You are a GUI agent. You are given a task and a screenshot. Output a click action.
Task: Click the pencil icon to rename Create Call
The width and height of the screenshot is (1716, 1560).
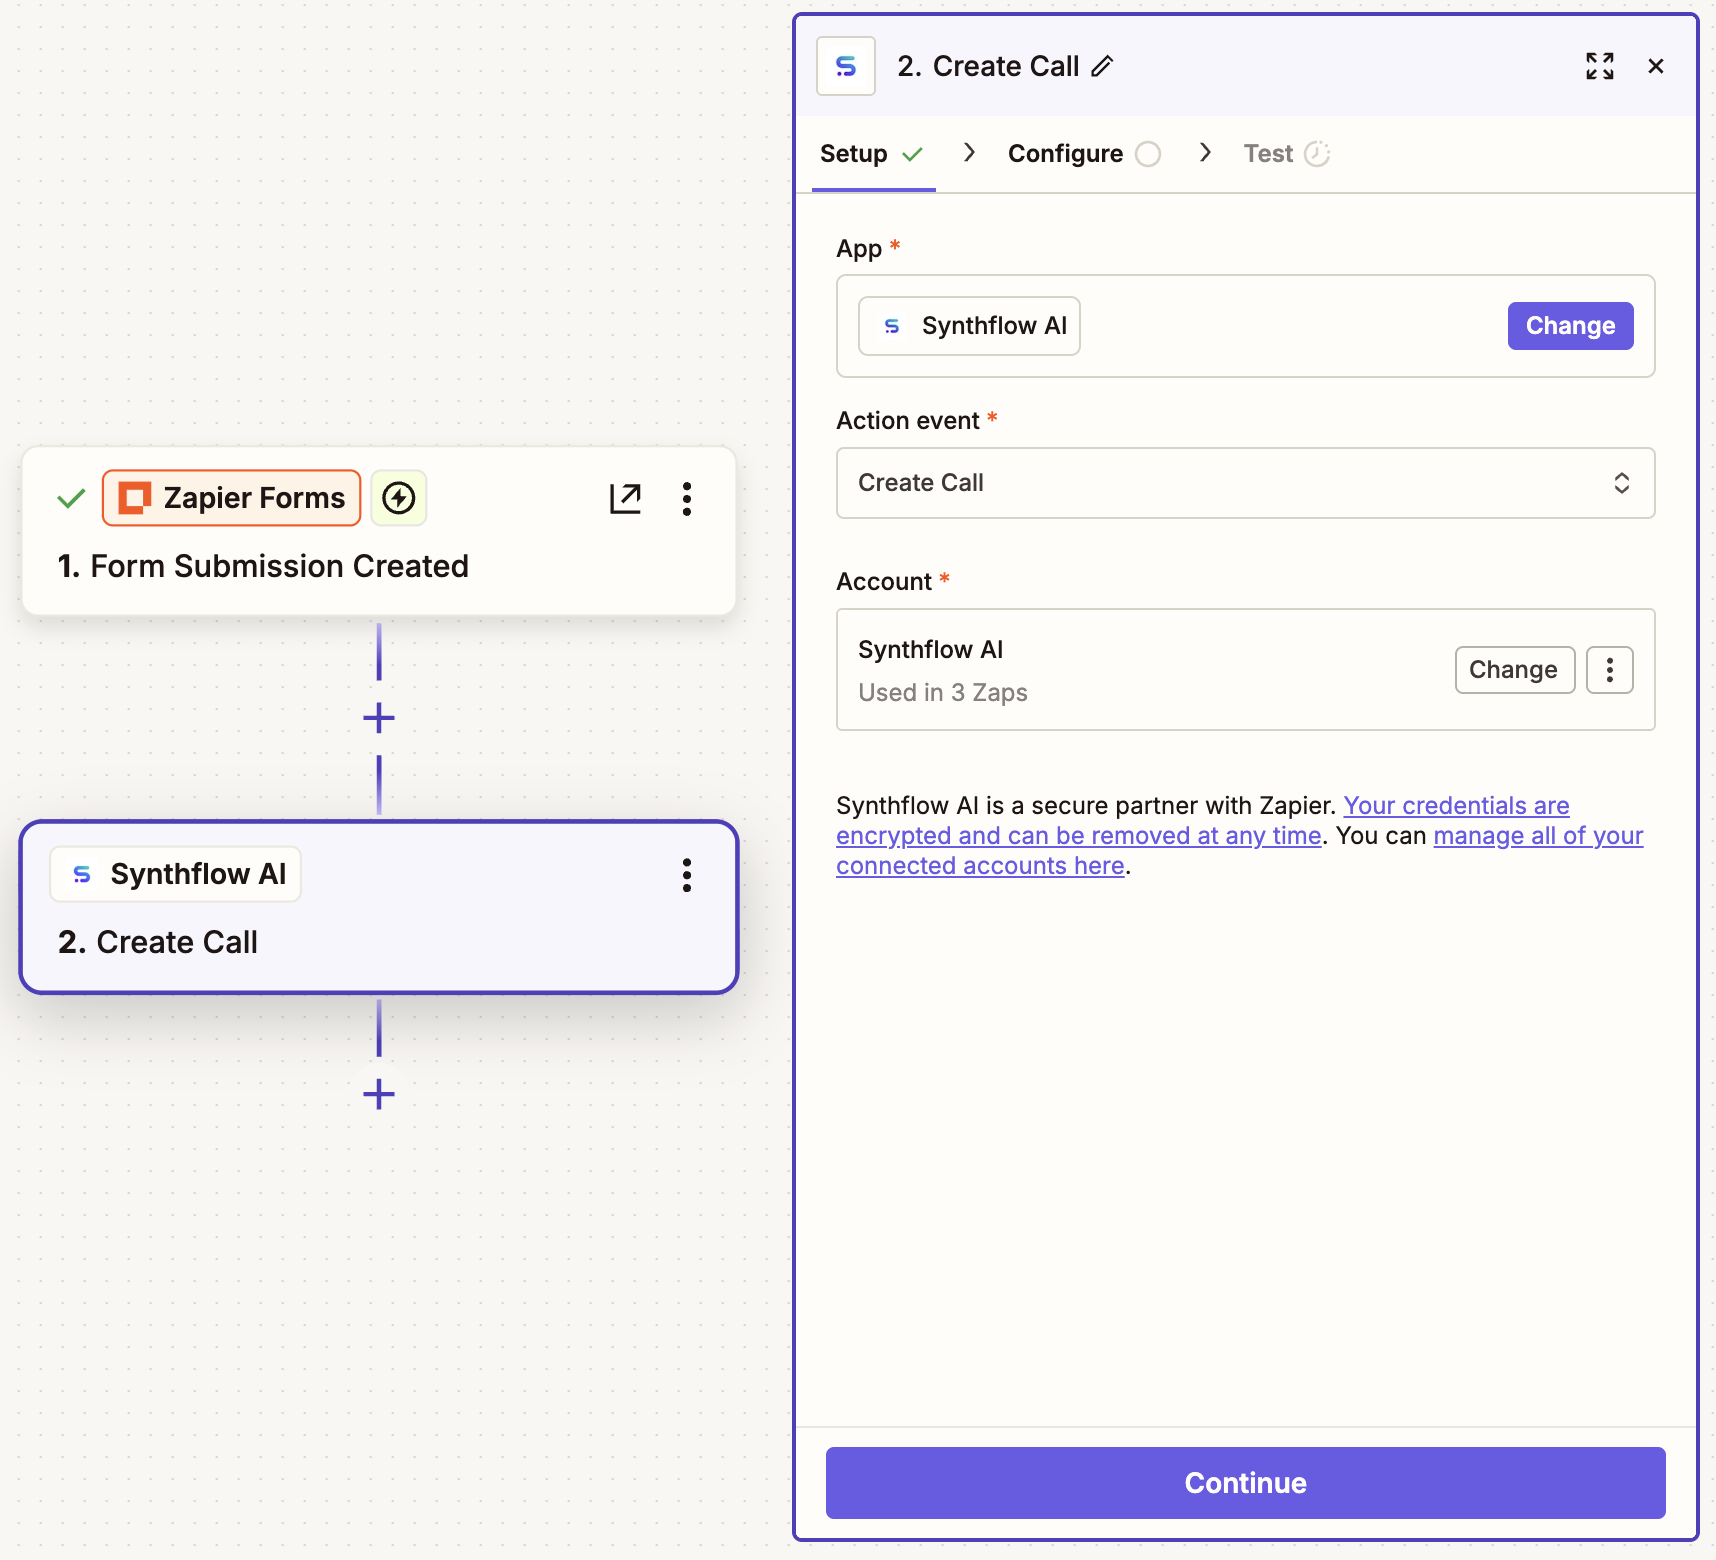pos(1103,65)
